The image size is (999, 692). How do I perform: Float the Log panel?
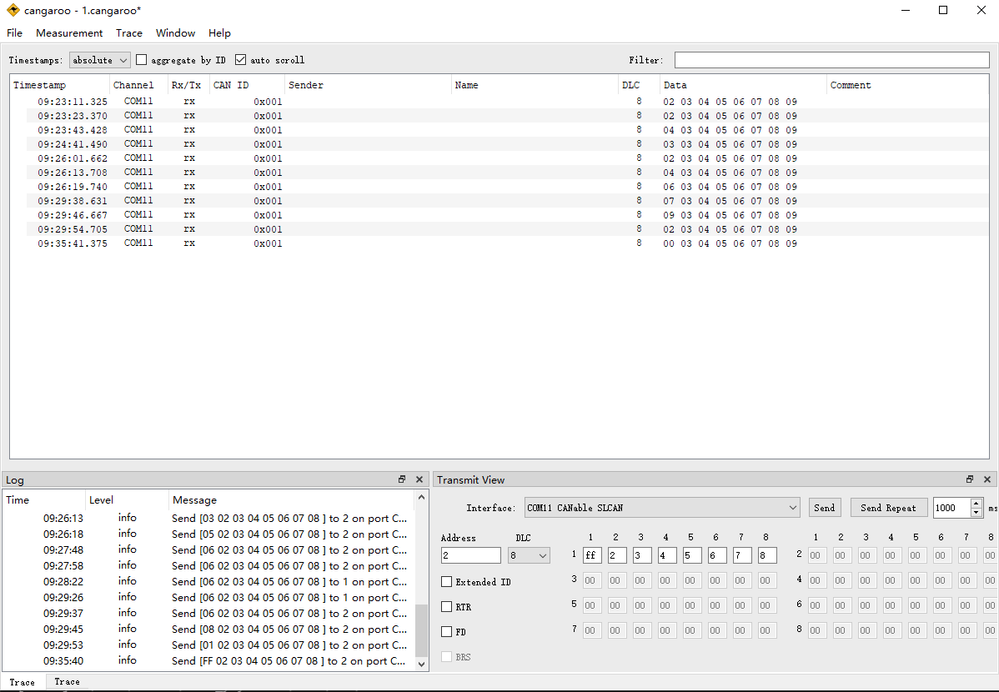401,479
